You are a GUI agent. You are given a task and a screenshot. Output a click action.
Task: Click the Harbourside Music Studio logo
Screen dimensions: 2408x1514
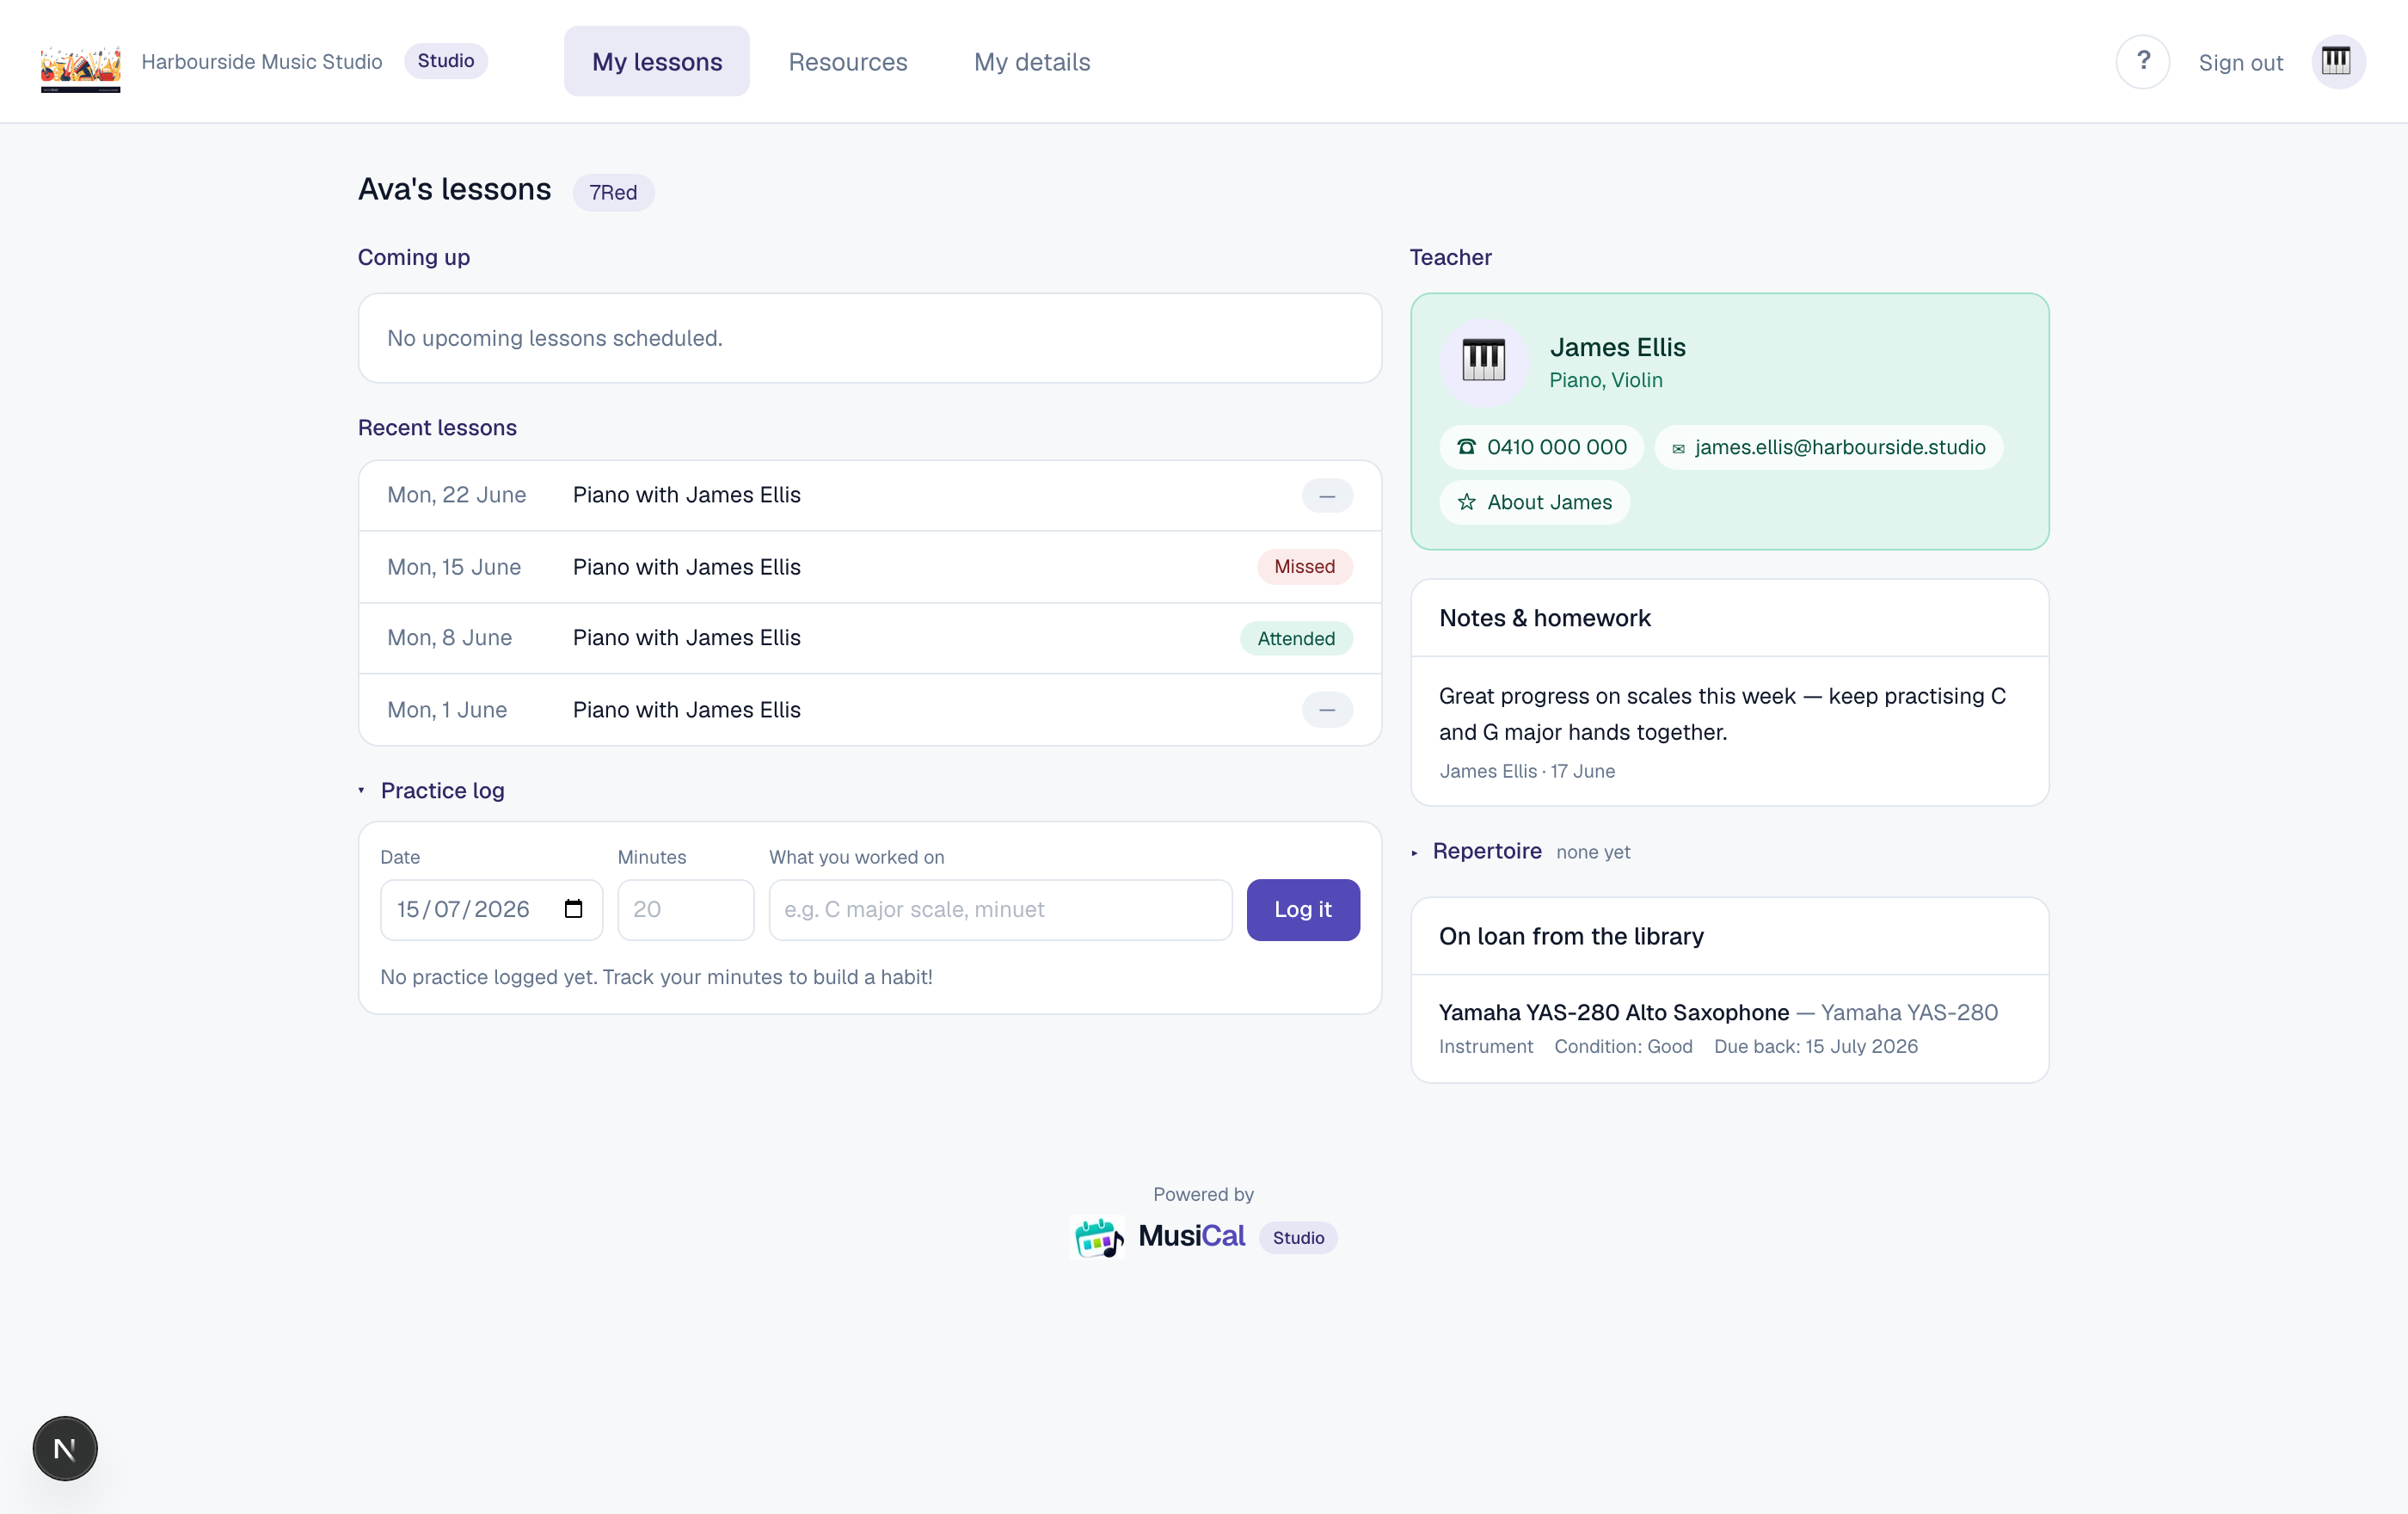(81, 68)
